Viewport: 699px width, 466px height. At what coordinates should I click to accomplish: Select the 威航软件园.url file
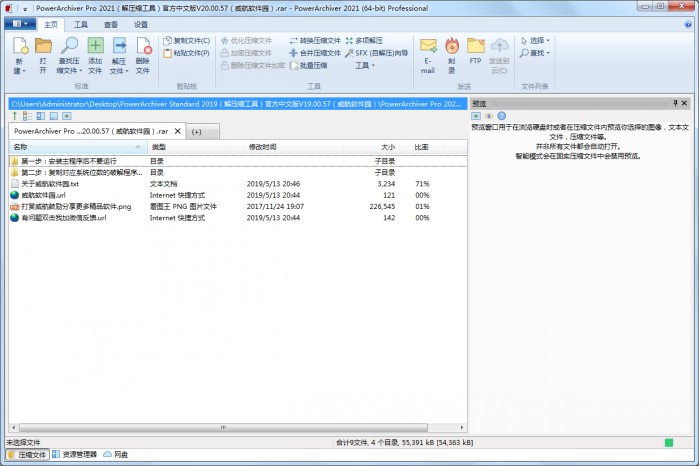[238, 195]
